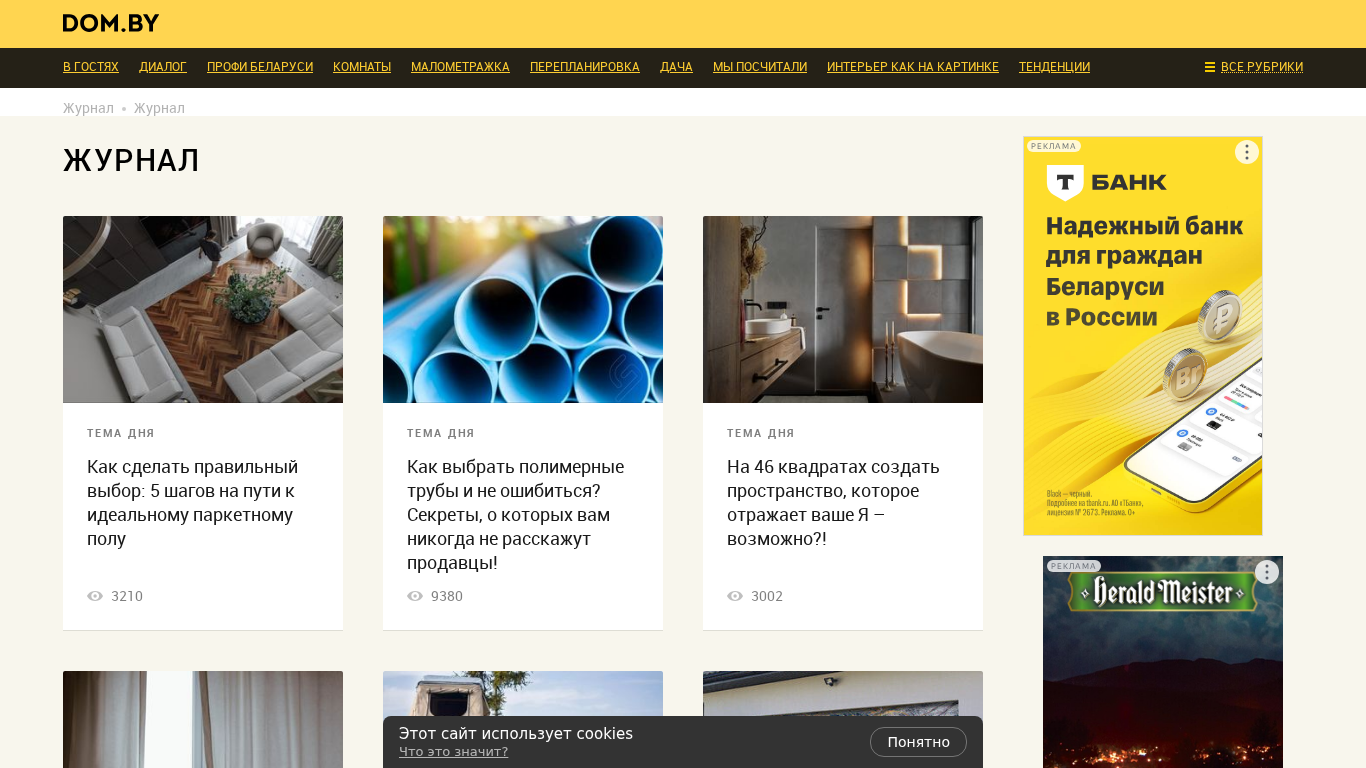Click Тема дня label on 46 квадратах article
This screenshot has width=1366, height=768.
pyautogui.click(x=761, y=433)
